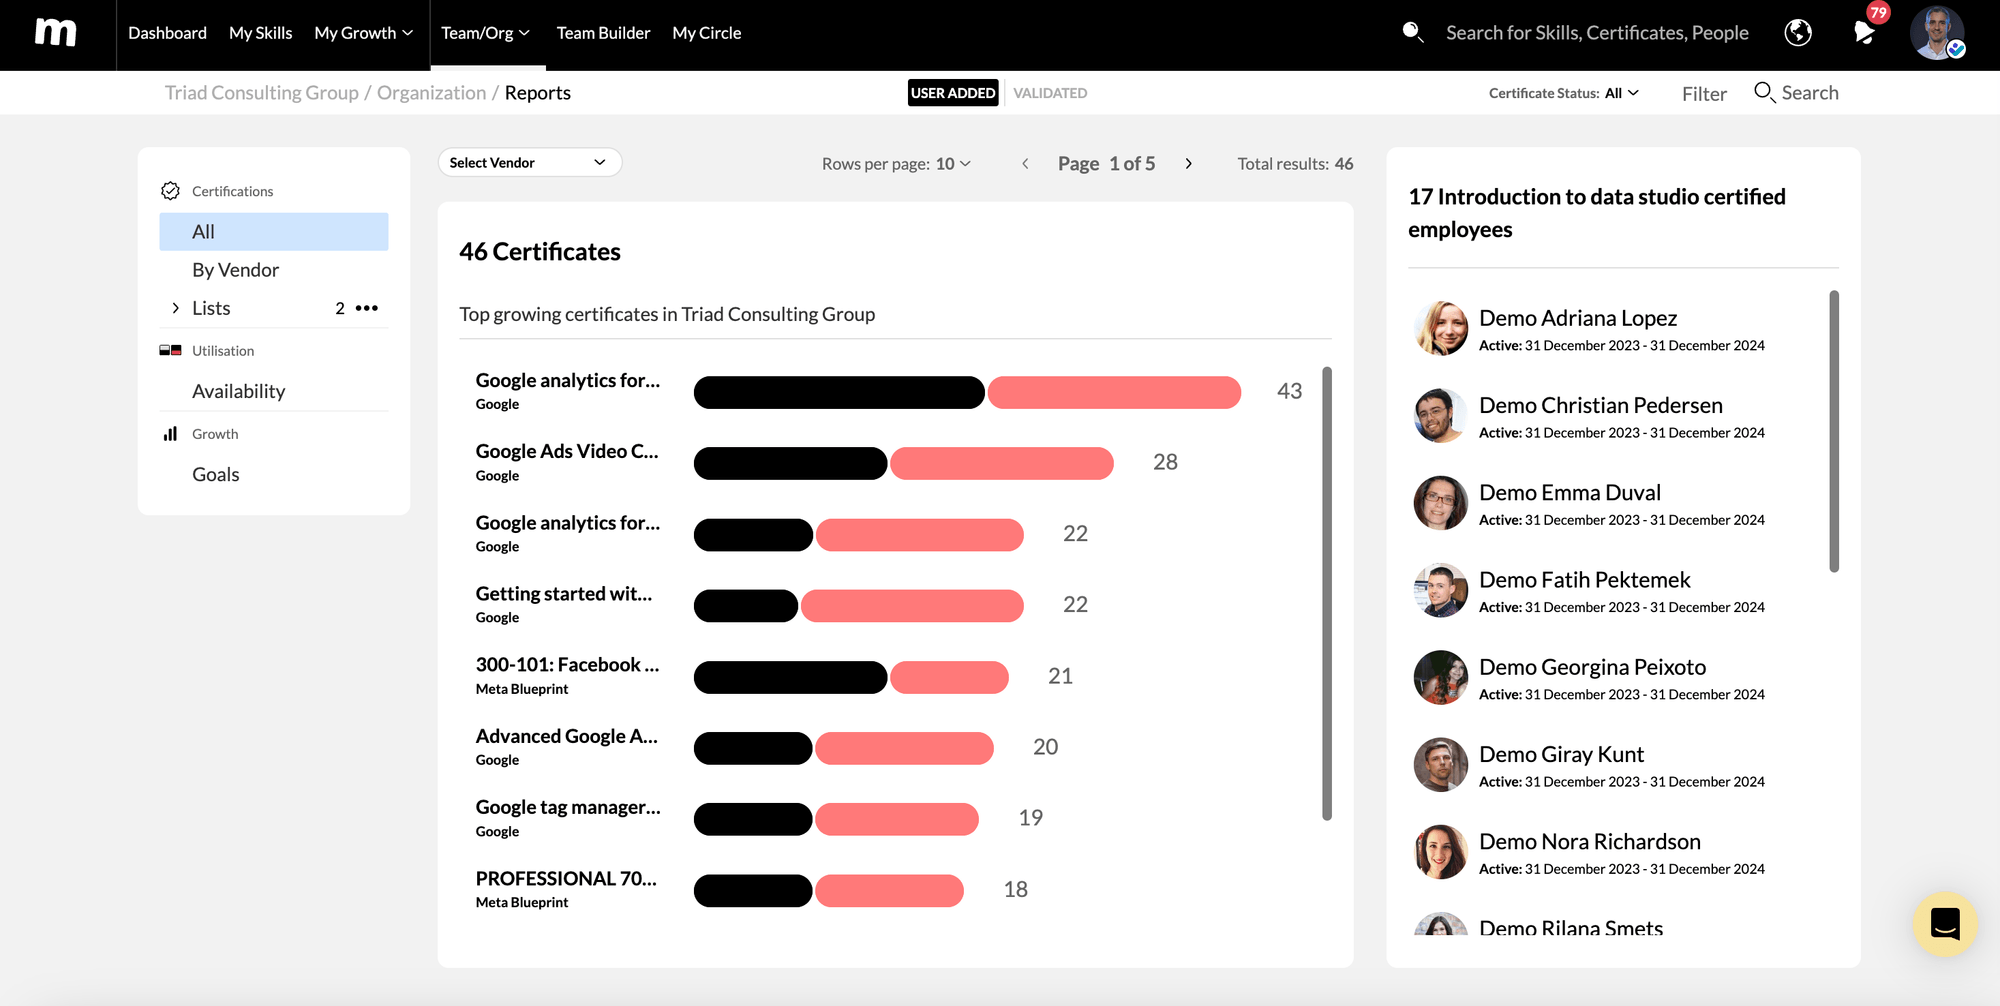This screenshot has height=1006, width=2000.
Task: Go to the next page of certificates
Action: tap(1189, 163)
